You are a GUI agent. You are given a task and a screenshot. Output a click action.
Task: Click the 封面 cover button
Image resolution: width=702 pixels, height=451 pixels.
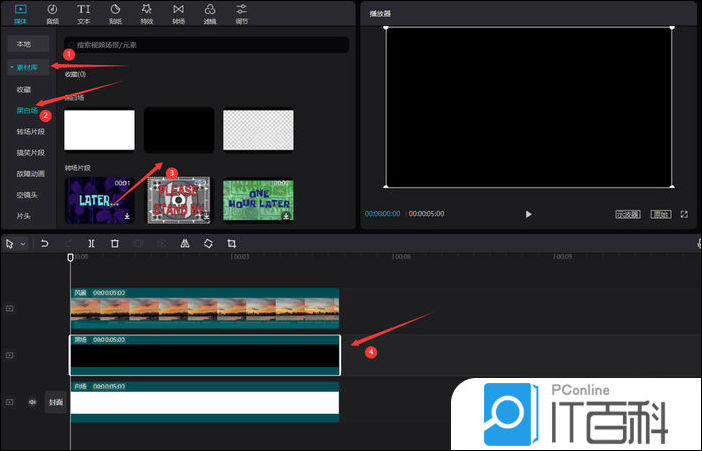(56, 402)
